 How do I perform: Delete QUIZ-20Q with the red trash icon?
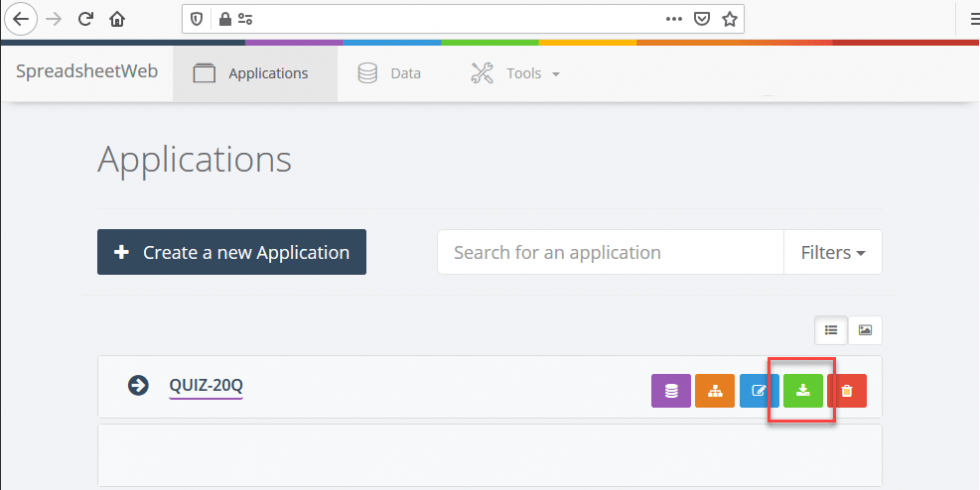point(847,391)
